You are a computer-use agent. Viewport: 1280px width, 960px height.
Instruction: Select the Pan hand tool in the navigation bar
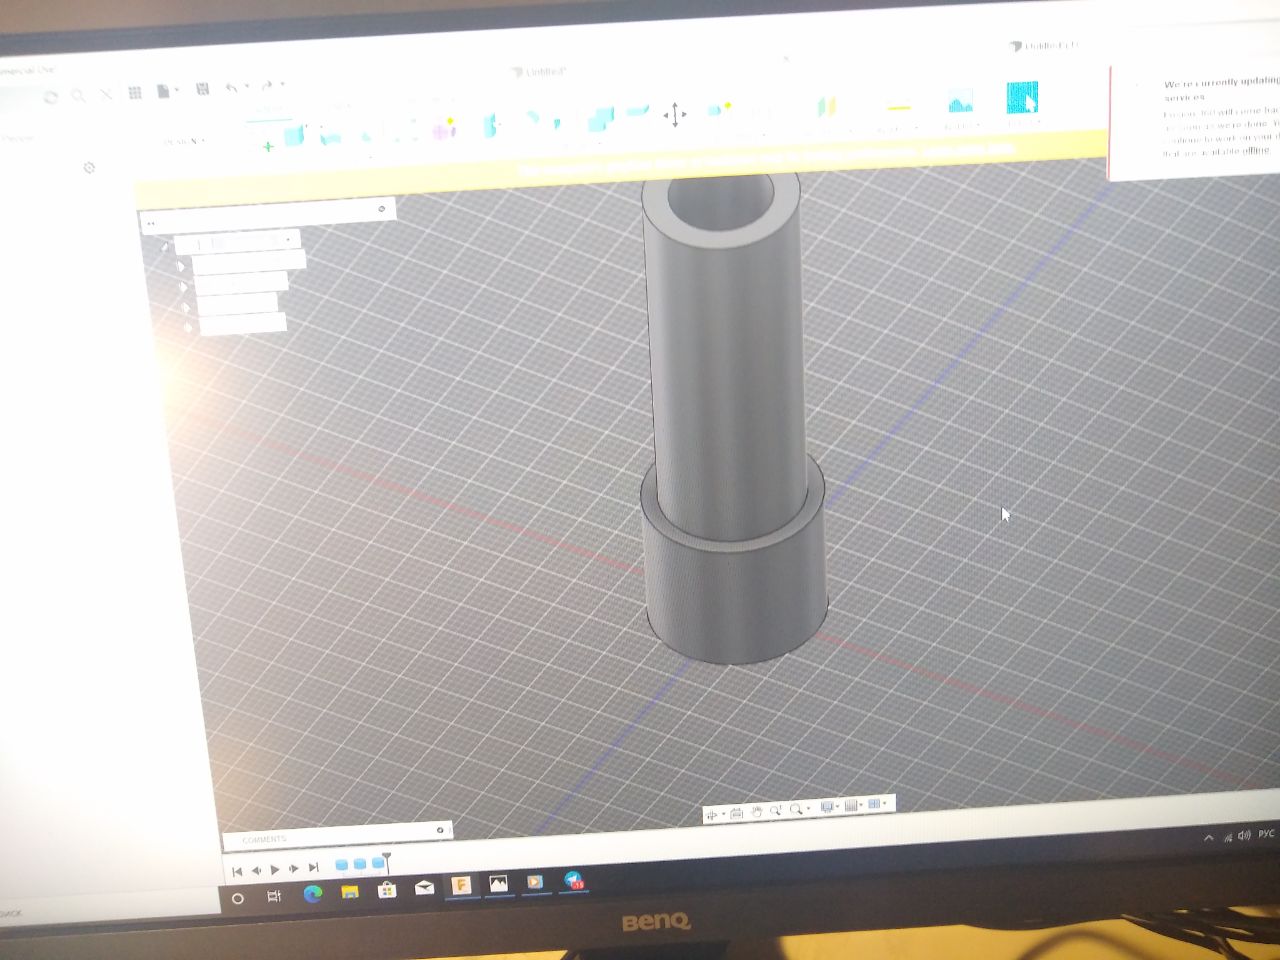[x=756, y=811]
